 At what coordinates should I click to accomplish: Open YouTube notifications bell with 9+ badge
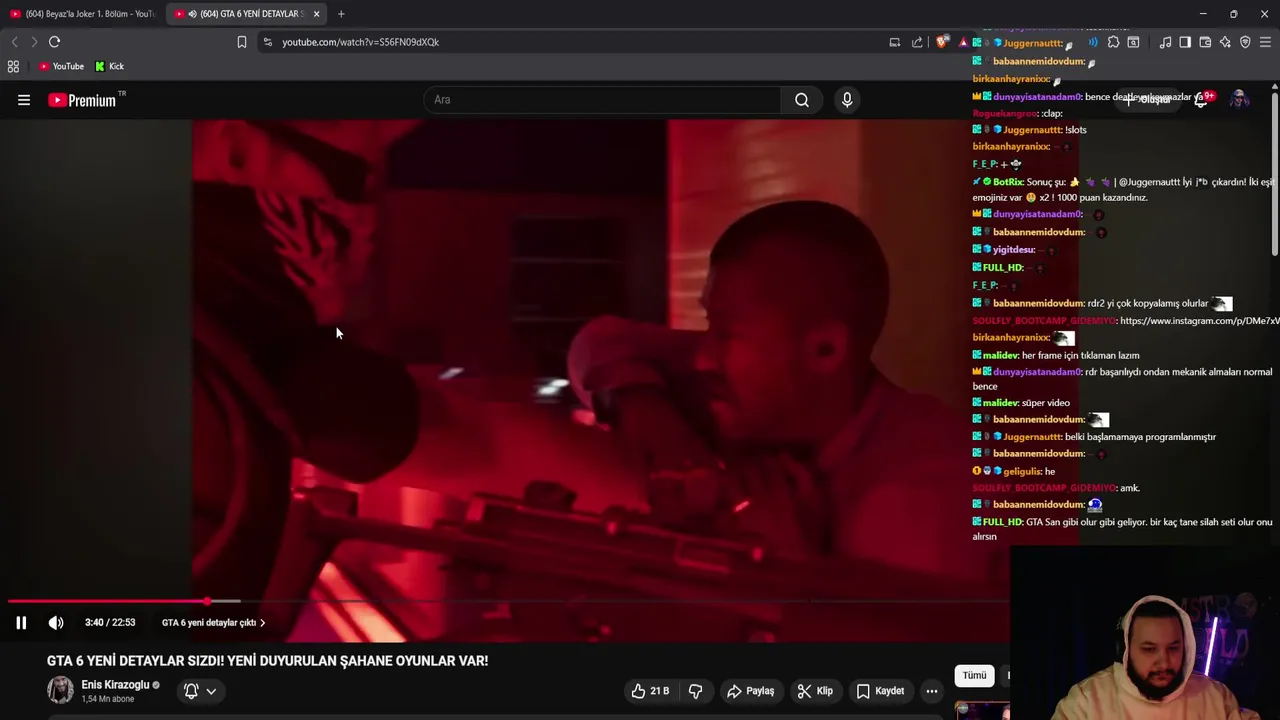(x=1203, y=99)
